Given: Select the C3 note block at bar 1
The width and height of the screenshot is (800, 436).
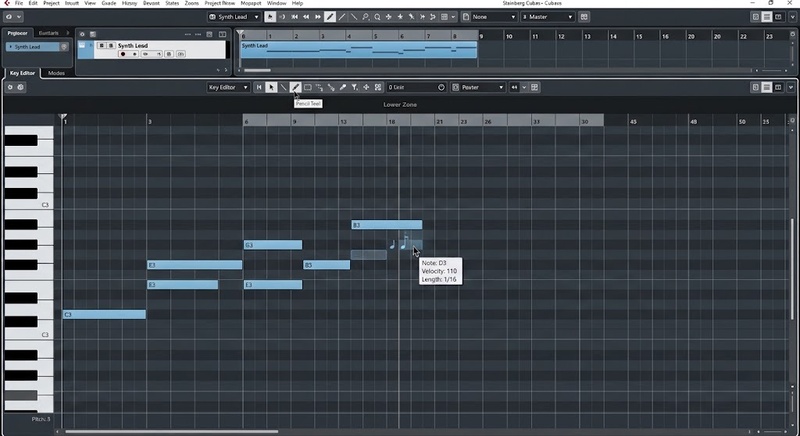Looking at the screenshot, I should (x=104, y=315).
